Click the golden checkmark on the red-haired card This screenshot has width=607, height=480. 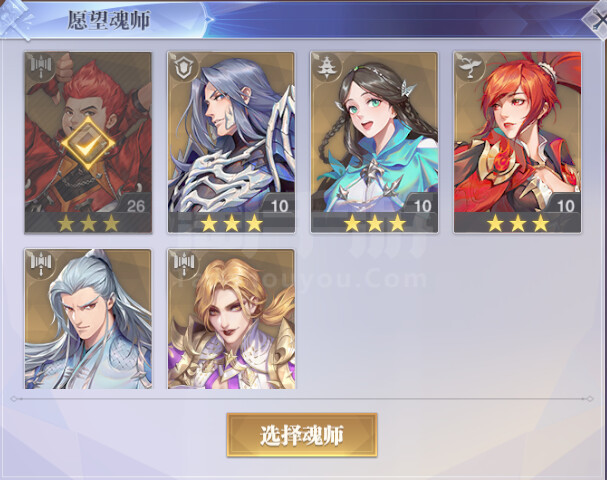coord(88,144)
